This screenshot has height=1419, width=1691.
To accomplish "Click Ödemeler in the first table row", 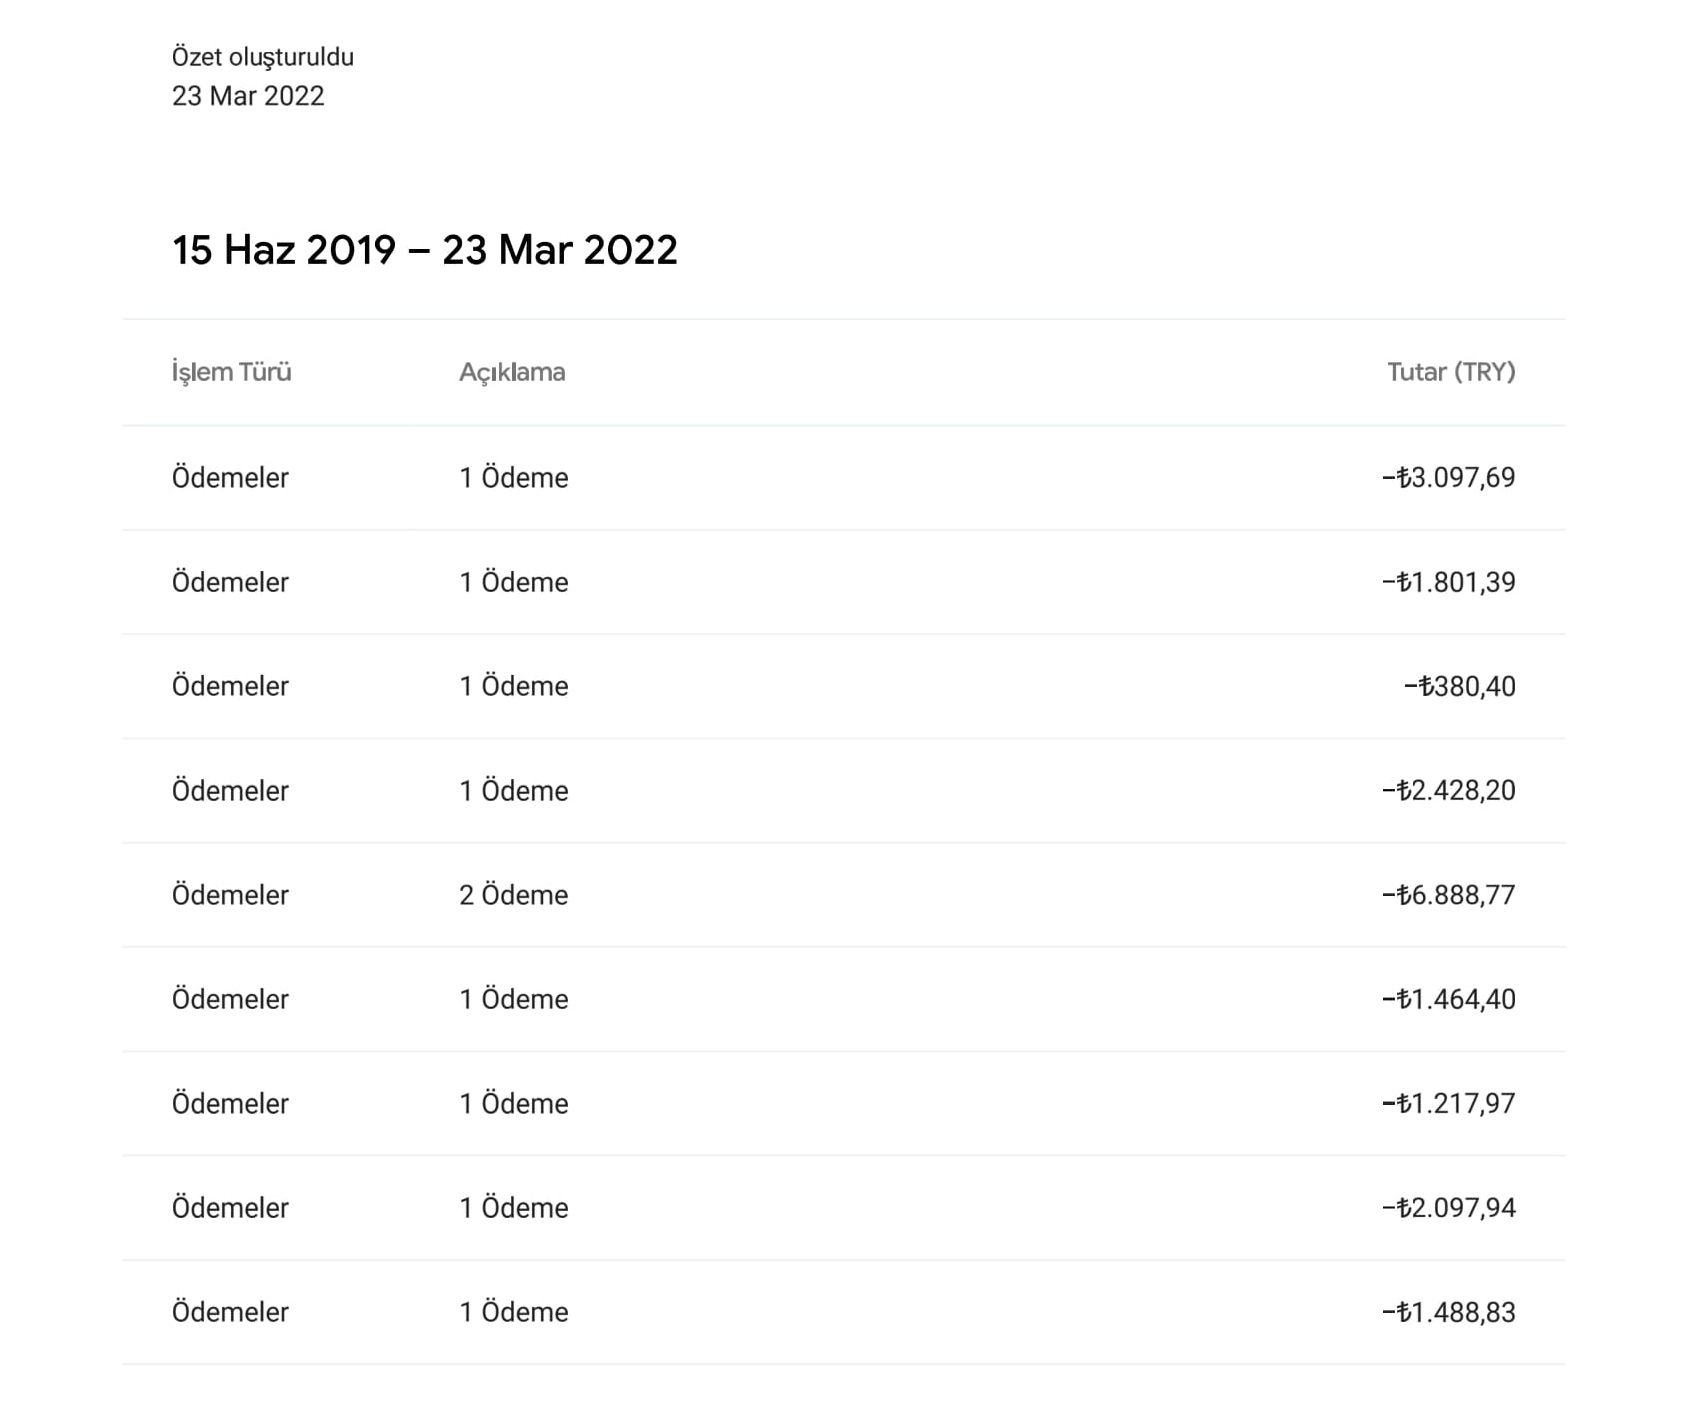I will (x=230, y=477).
